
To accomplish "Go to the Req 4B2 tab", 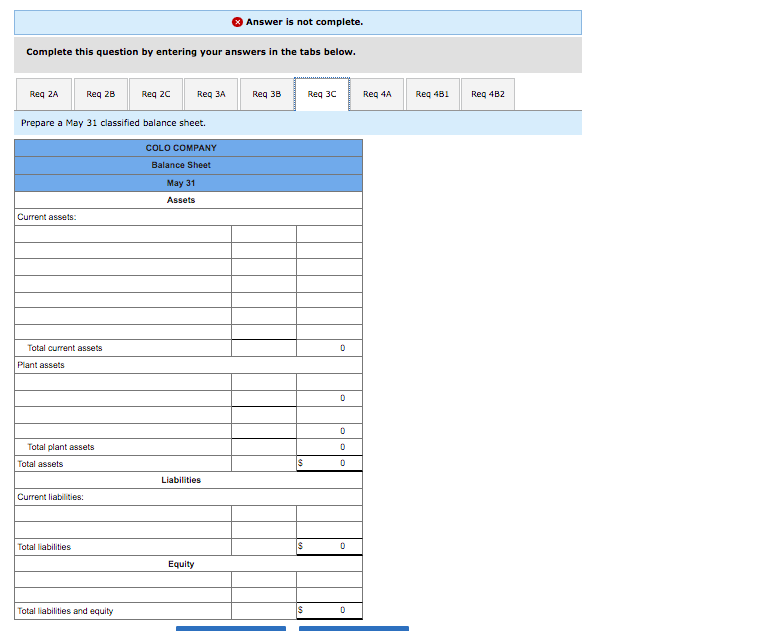I will [x=488, y=94].
